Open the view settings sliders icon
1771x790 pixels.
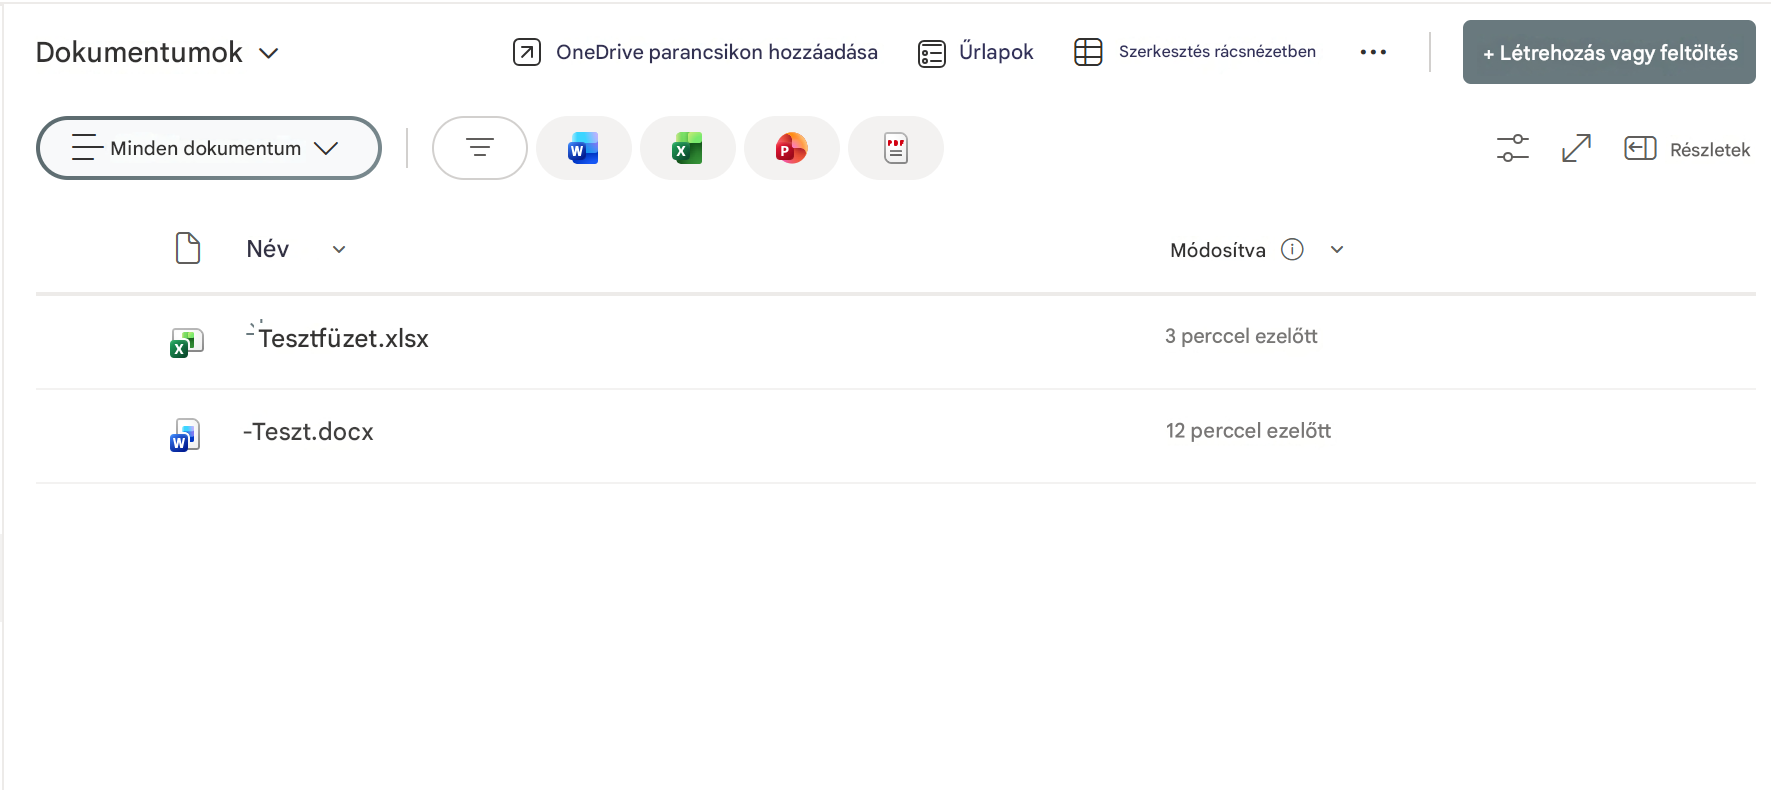(x=1513, y=148)
